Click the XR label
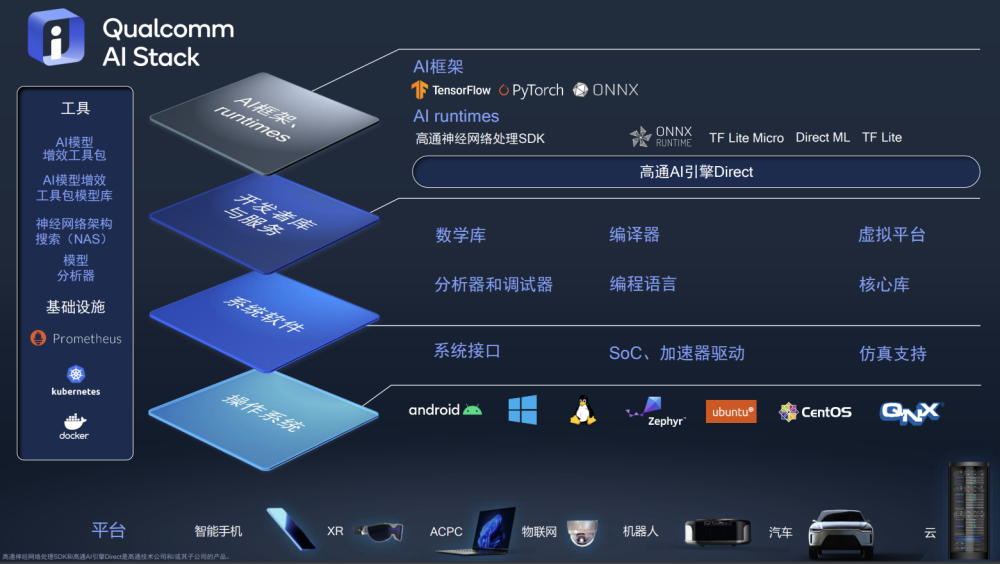The image size is (1000, 564). tap(335, 531)
